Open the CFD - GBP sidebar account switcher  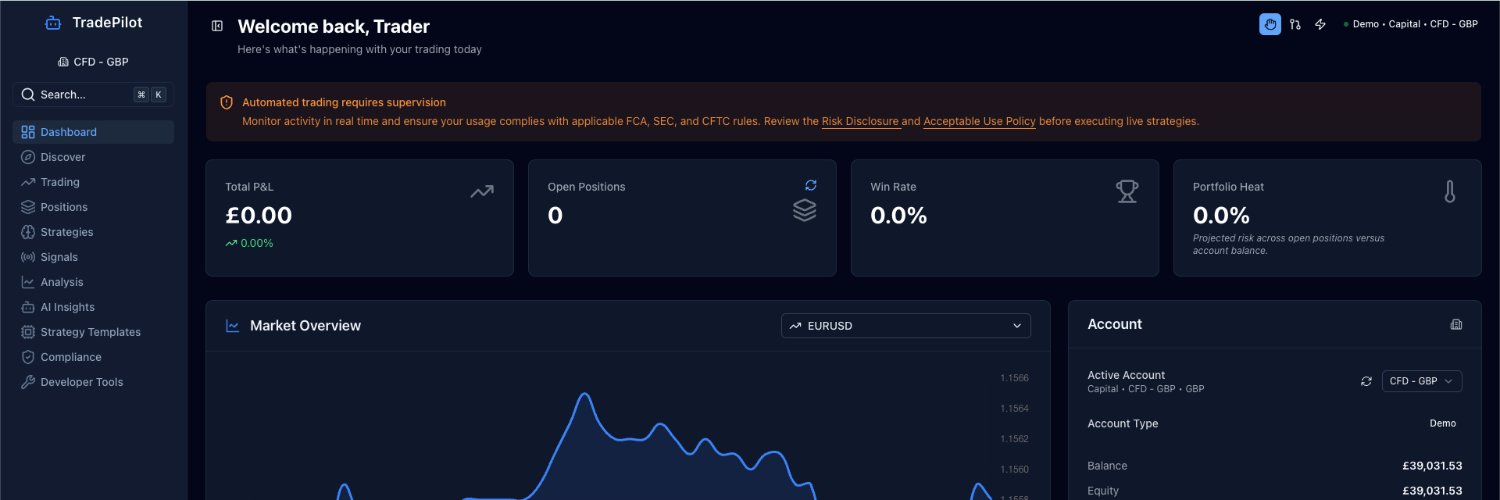pyautogui.click(x=93, y=62)
